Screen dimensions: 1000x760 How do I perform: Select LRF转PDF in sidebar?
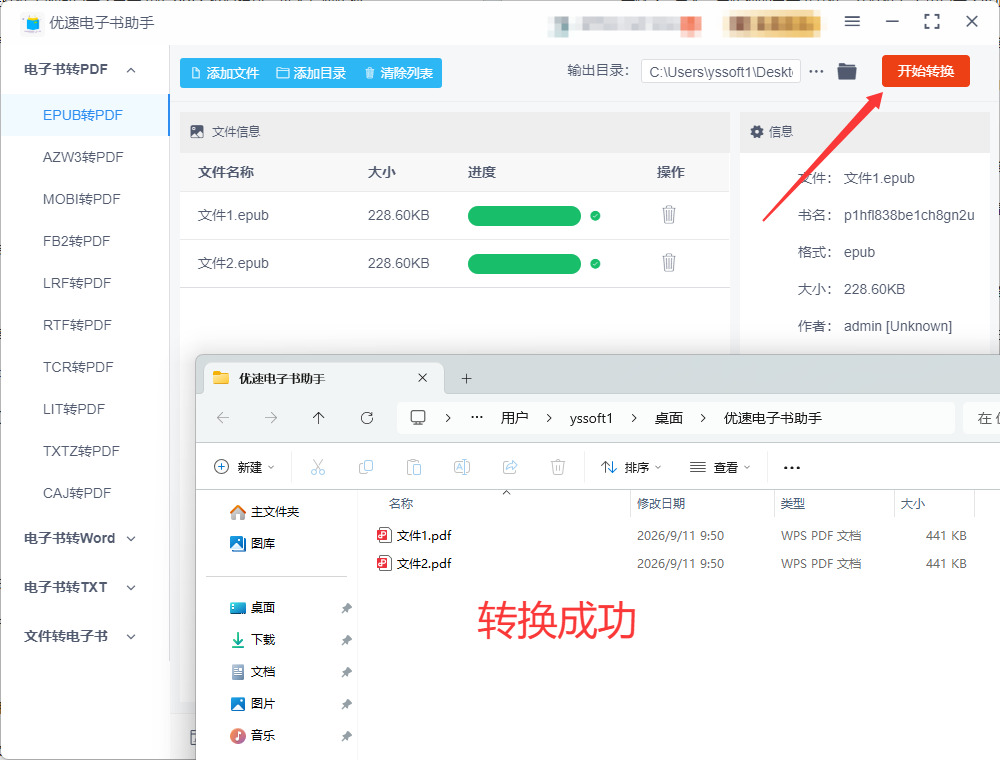(77, 283)
